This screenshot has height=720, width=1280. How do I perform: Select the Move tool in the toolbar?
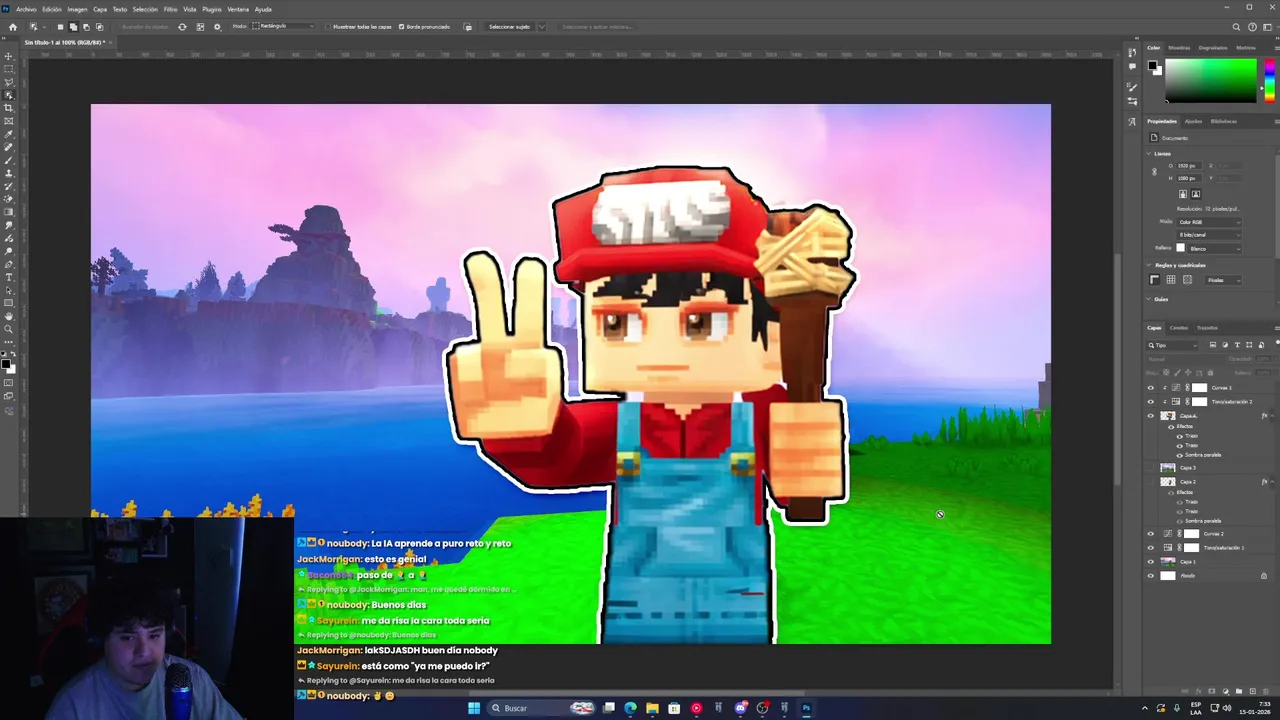(x=9, y=56)
